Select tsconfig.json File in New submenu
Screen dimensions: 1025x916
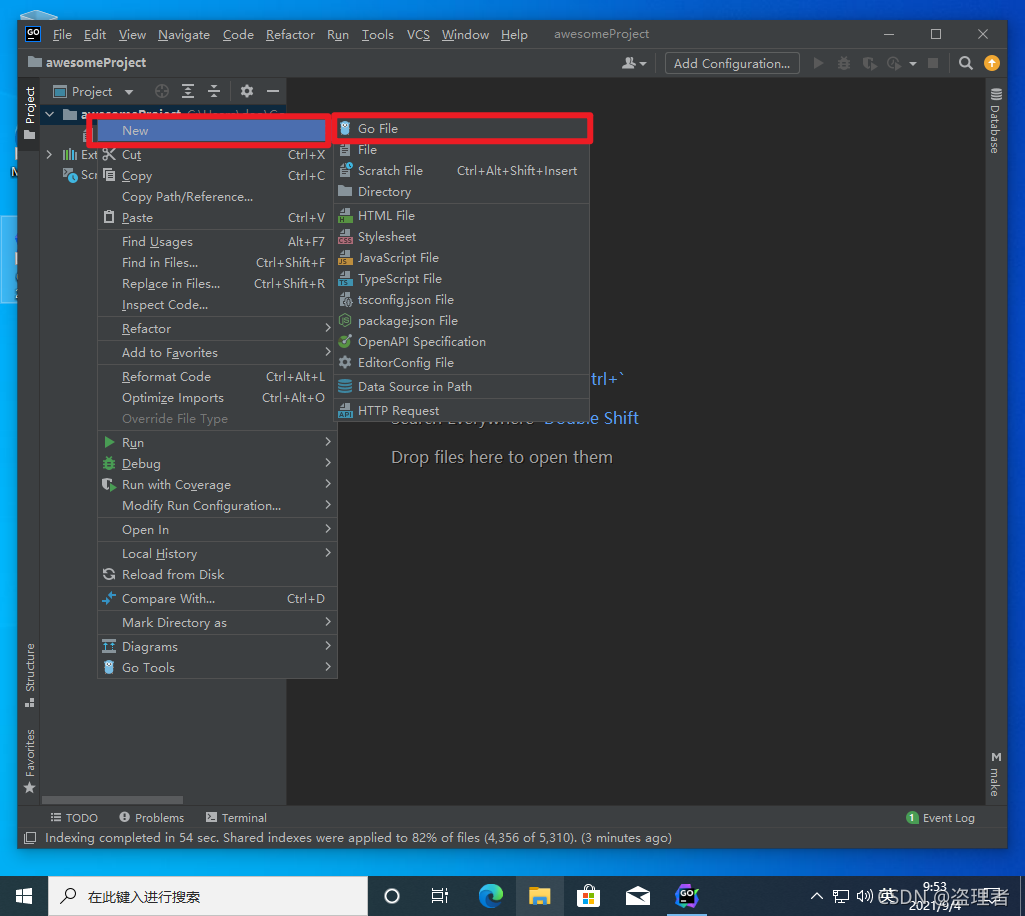(x=462, y=299)
